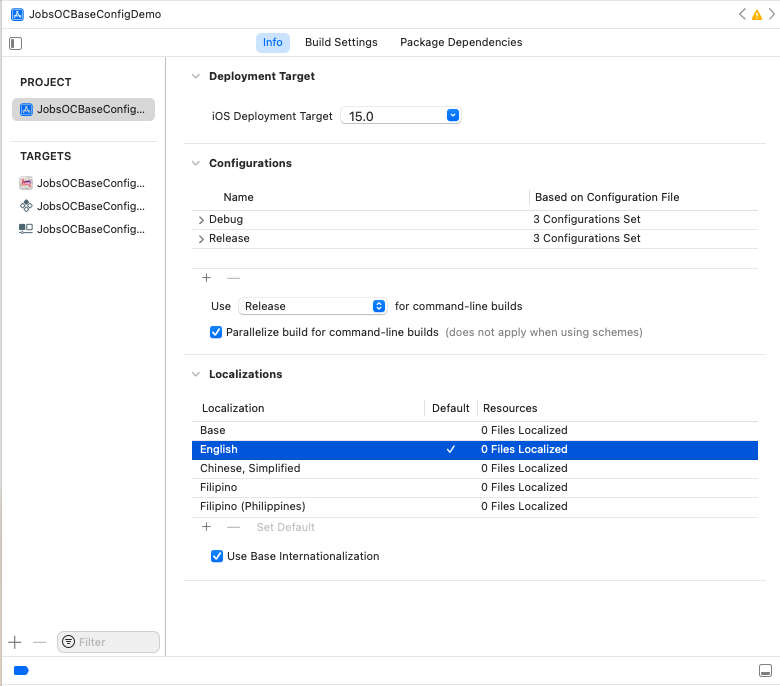This screenshot has width=780, height=686.
Task: Click the disabled Set Default button
Action: pos(286,527)
